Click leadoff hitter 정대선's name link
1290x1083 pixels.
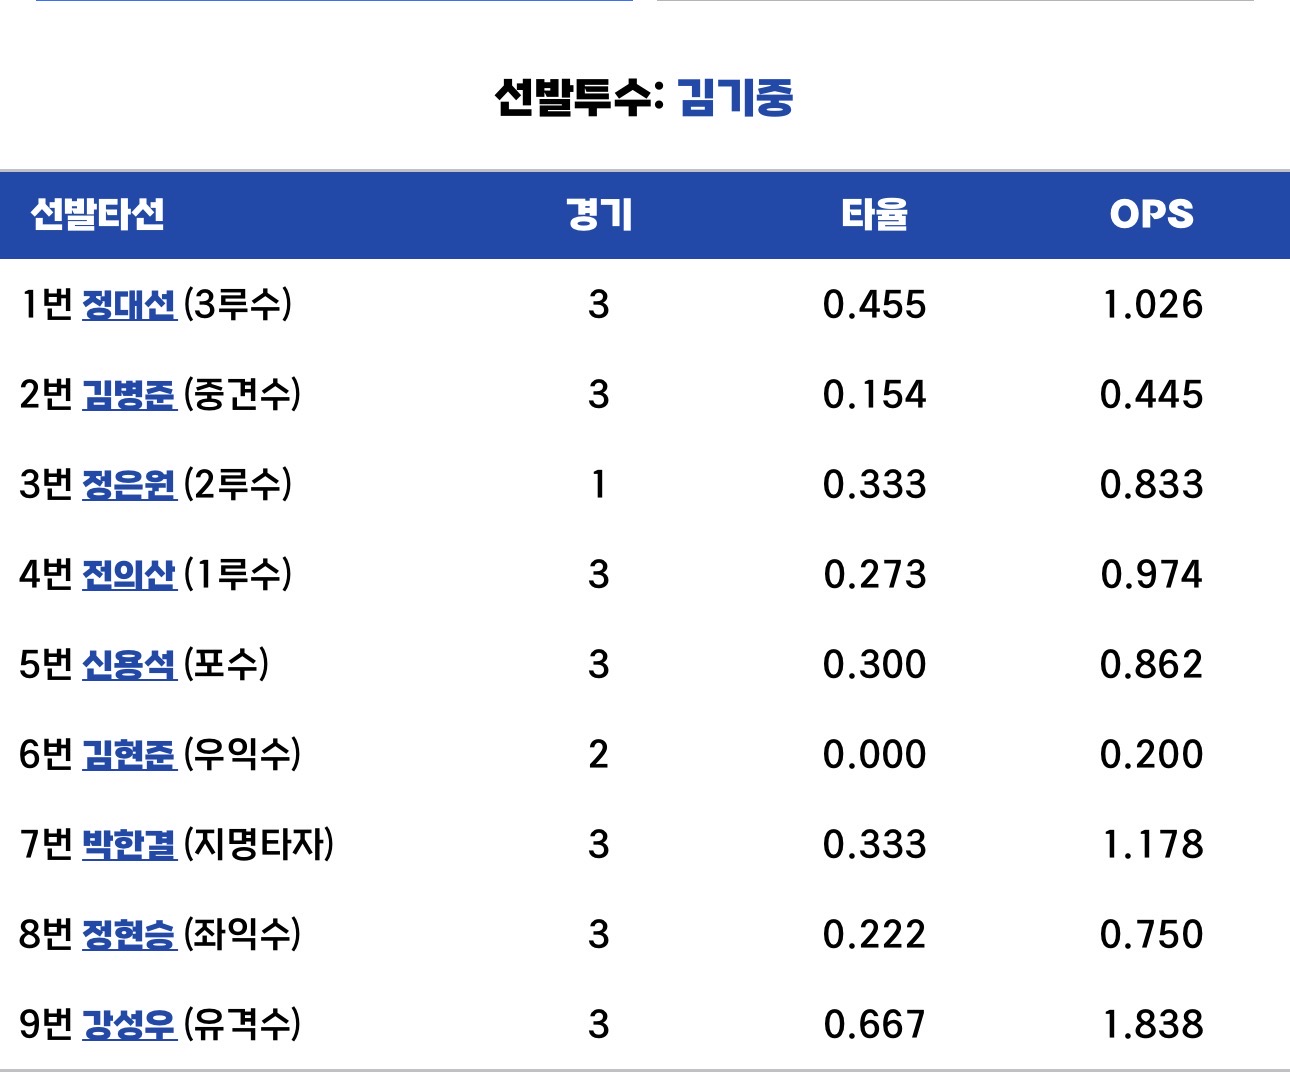(129, 305)
